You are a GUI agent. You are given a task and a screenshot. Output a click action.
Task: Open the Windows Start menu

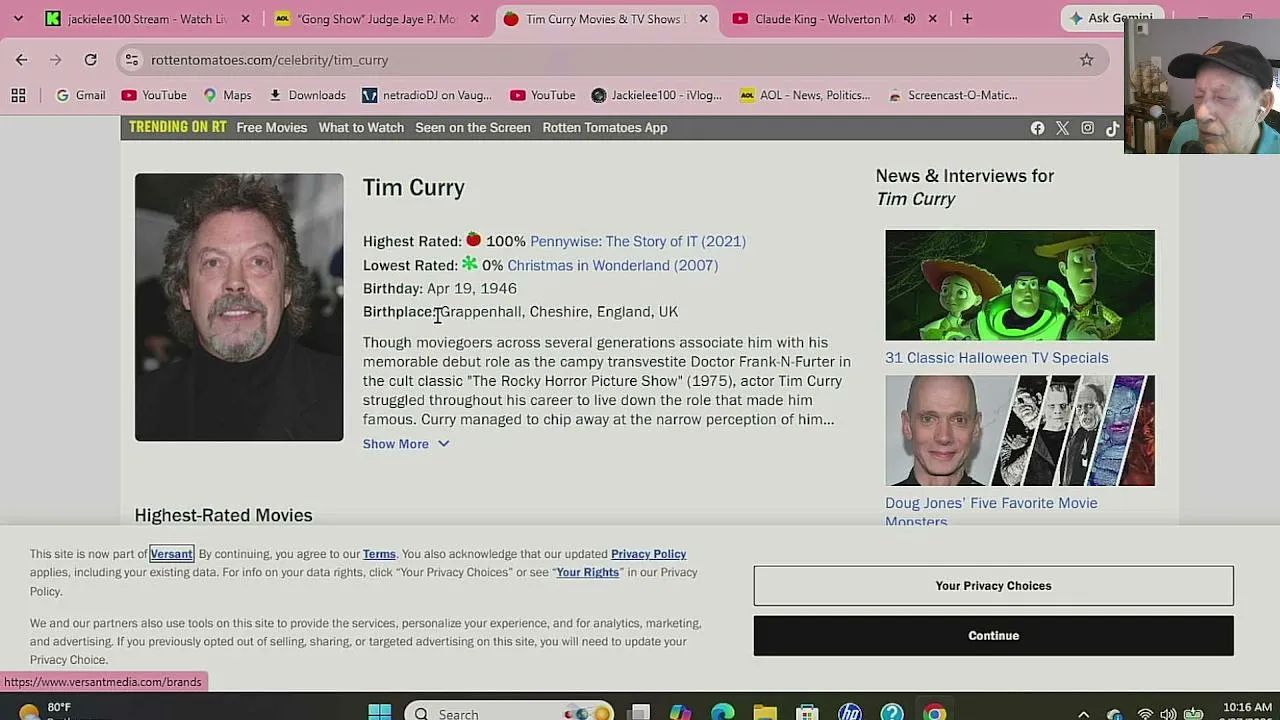pyautogui.click(x=380, y=713)
